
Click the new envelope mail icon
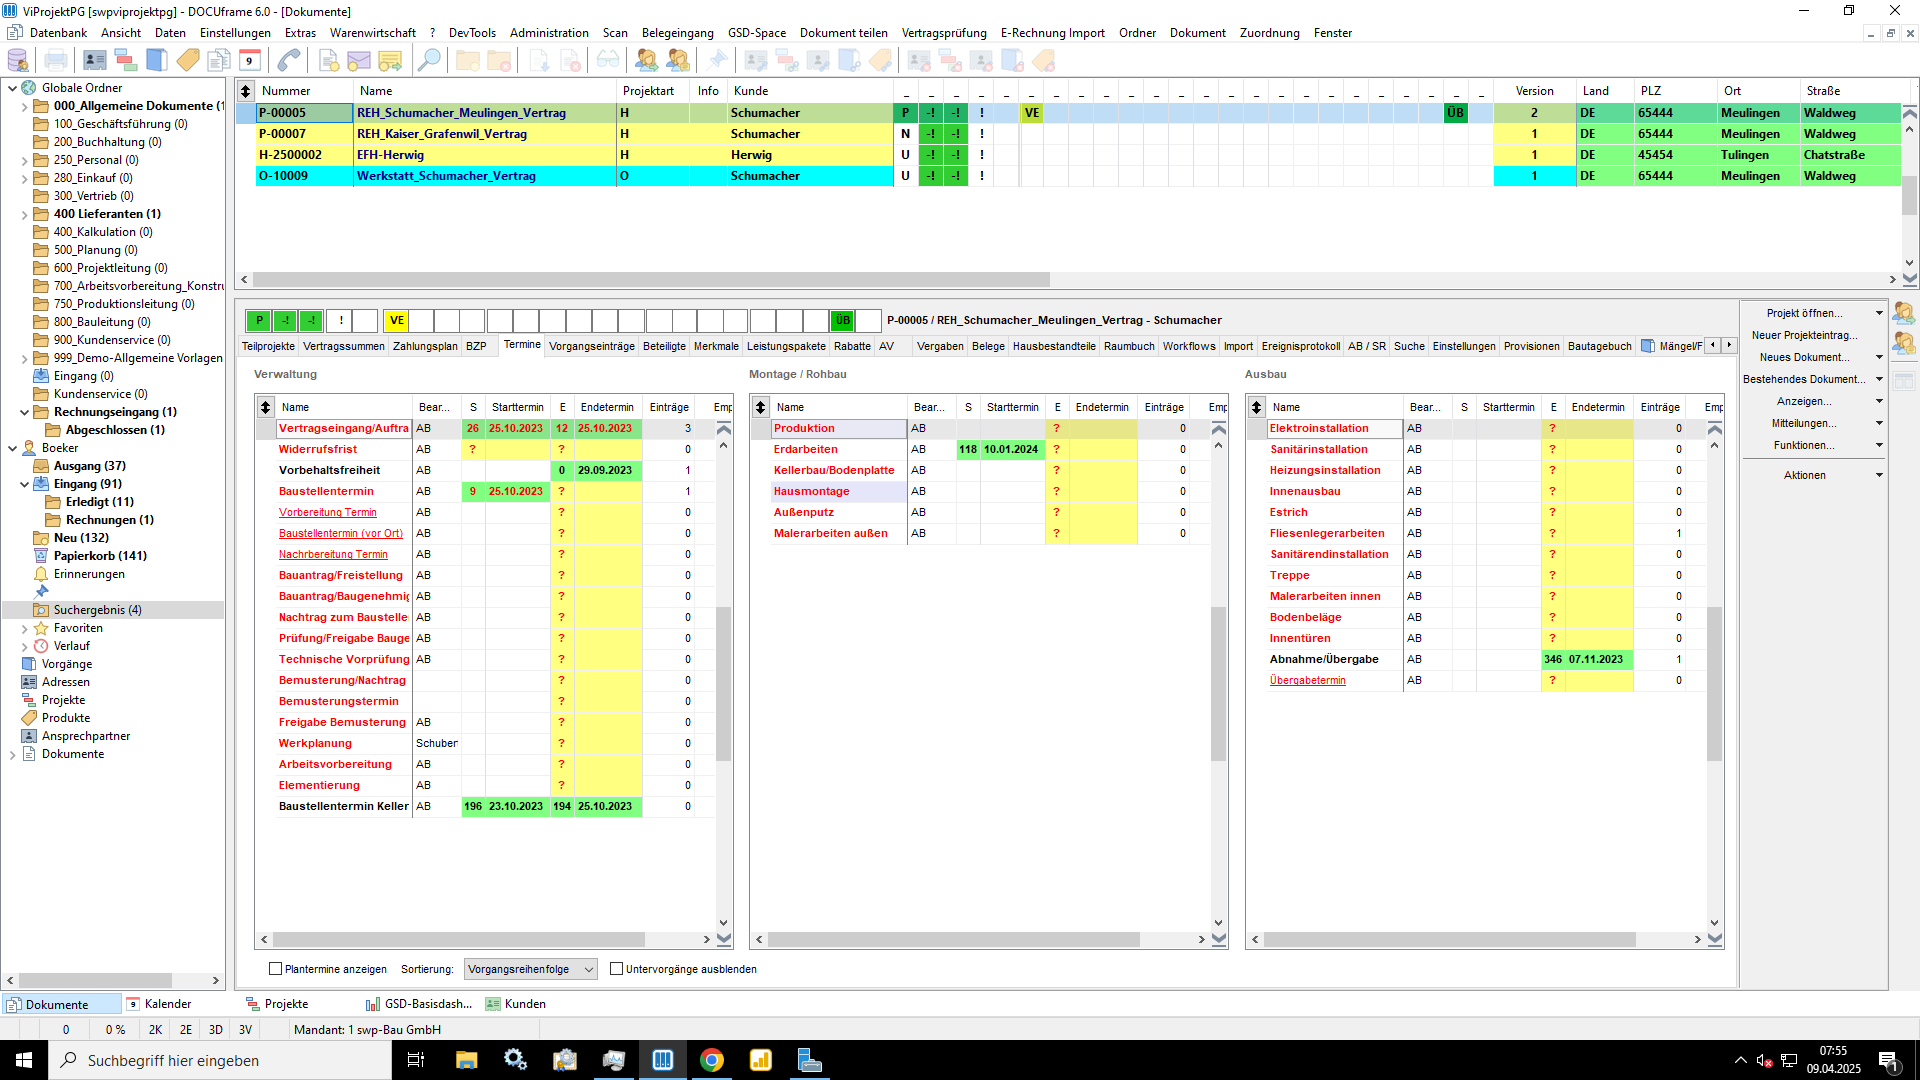(359, 61)
